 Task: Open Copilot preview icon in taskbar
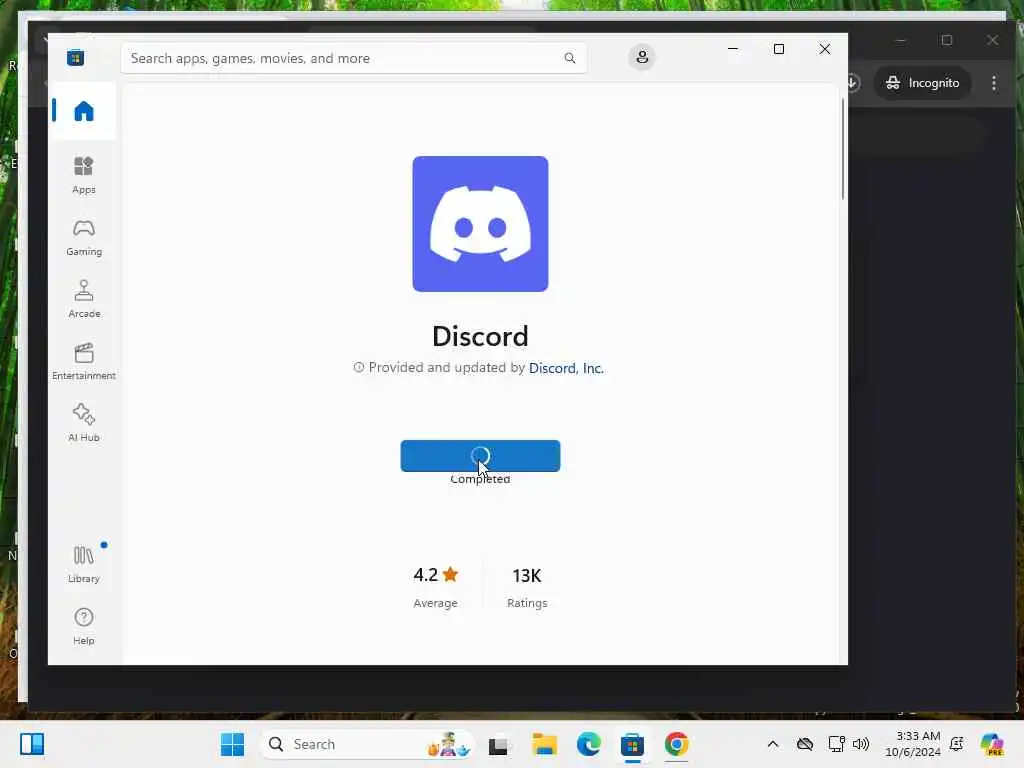[992, 744]
